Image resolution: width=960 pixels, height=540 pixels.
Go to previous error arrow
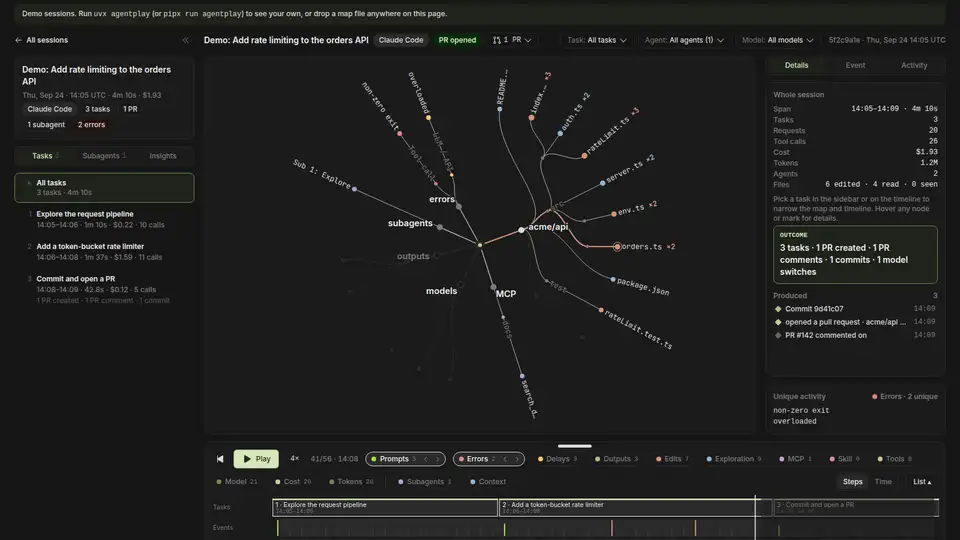(x=504, y=459)
